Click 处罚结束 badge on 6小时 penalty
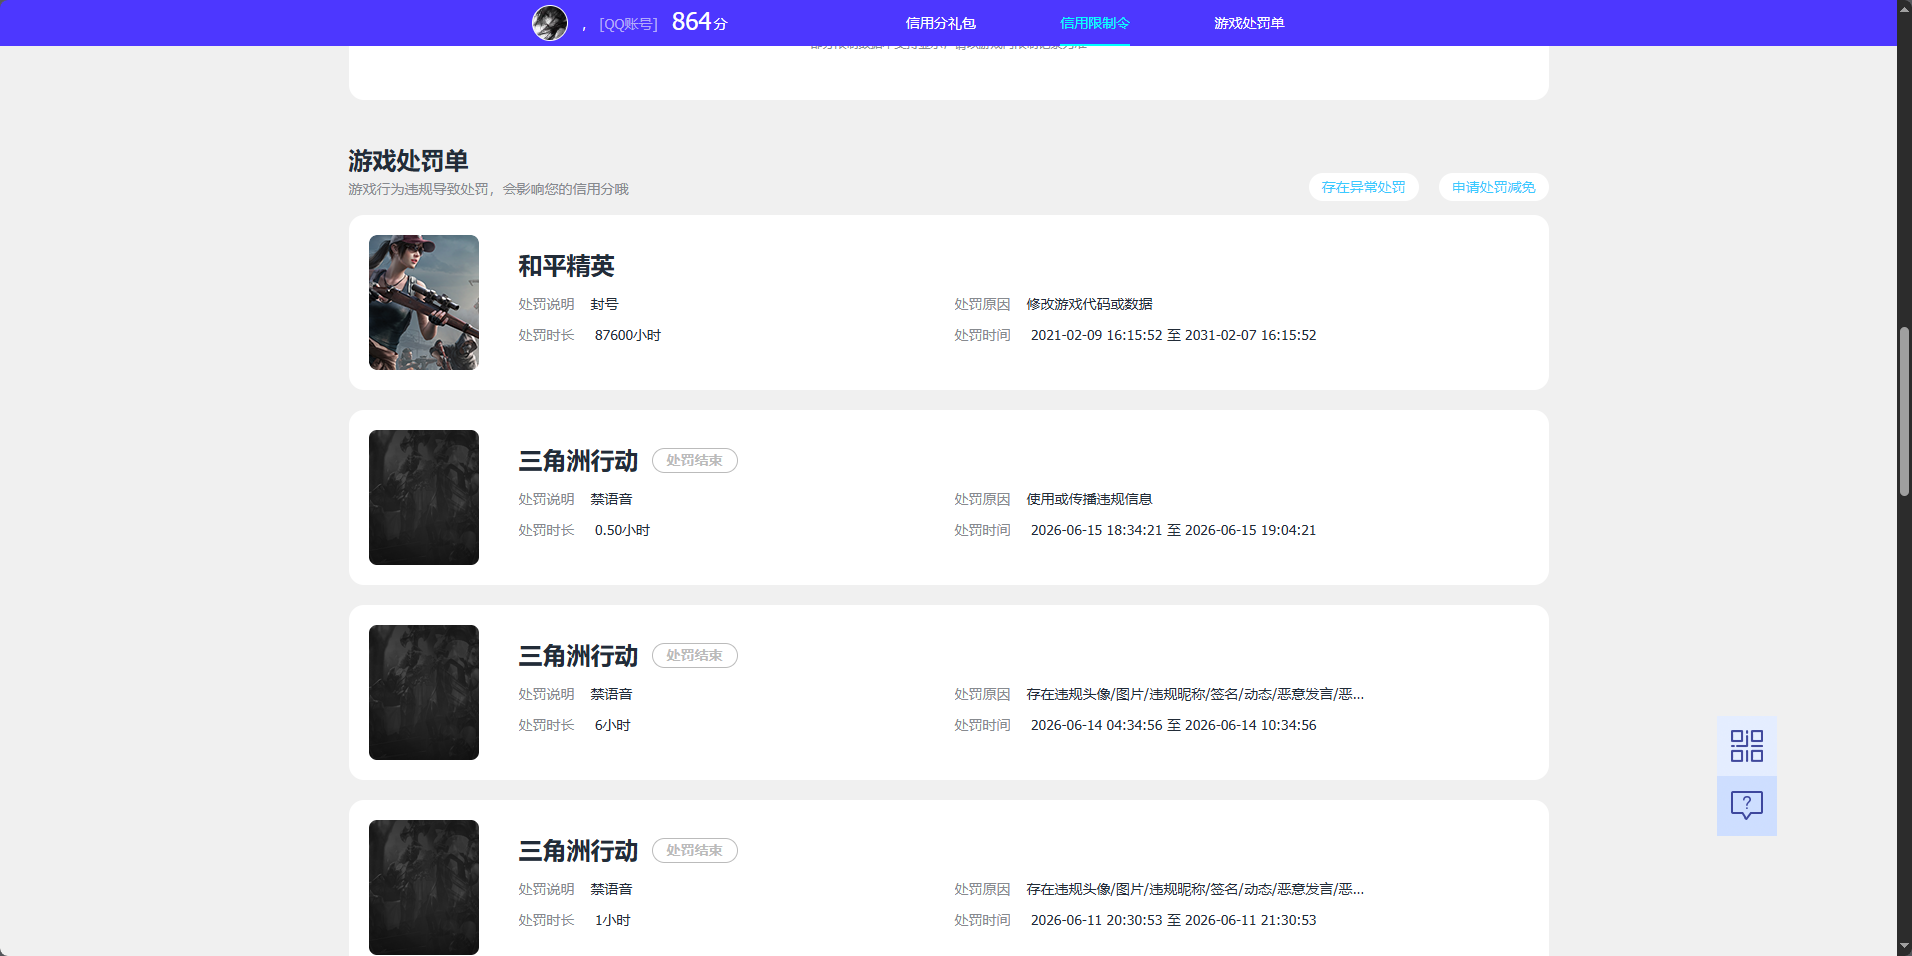The image size is (1912, 956). 695,655
